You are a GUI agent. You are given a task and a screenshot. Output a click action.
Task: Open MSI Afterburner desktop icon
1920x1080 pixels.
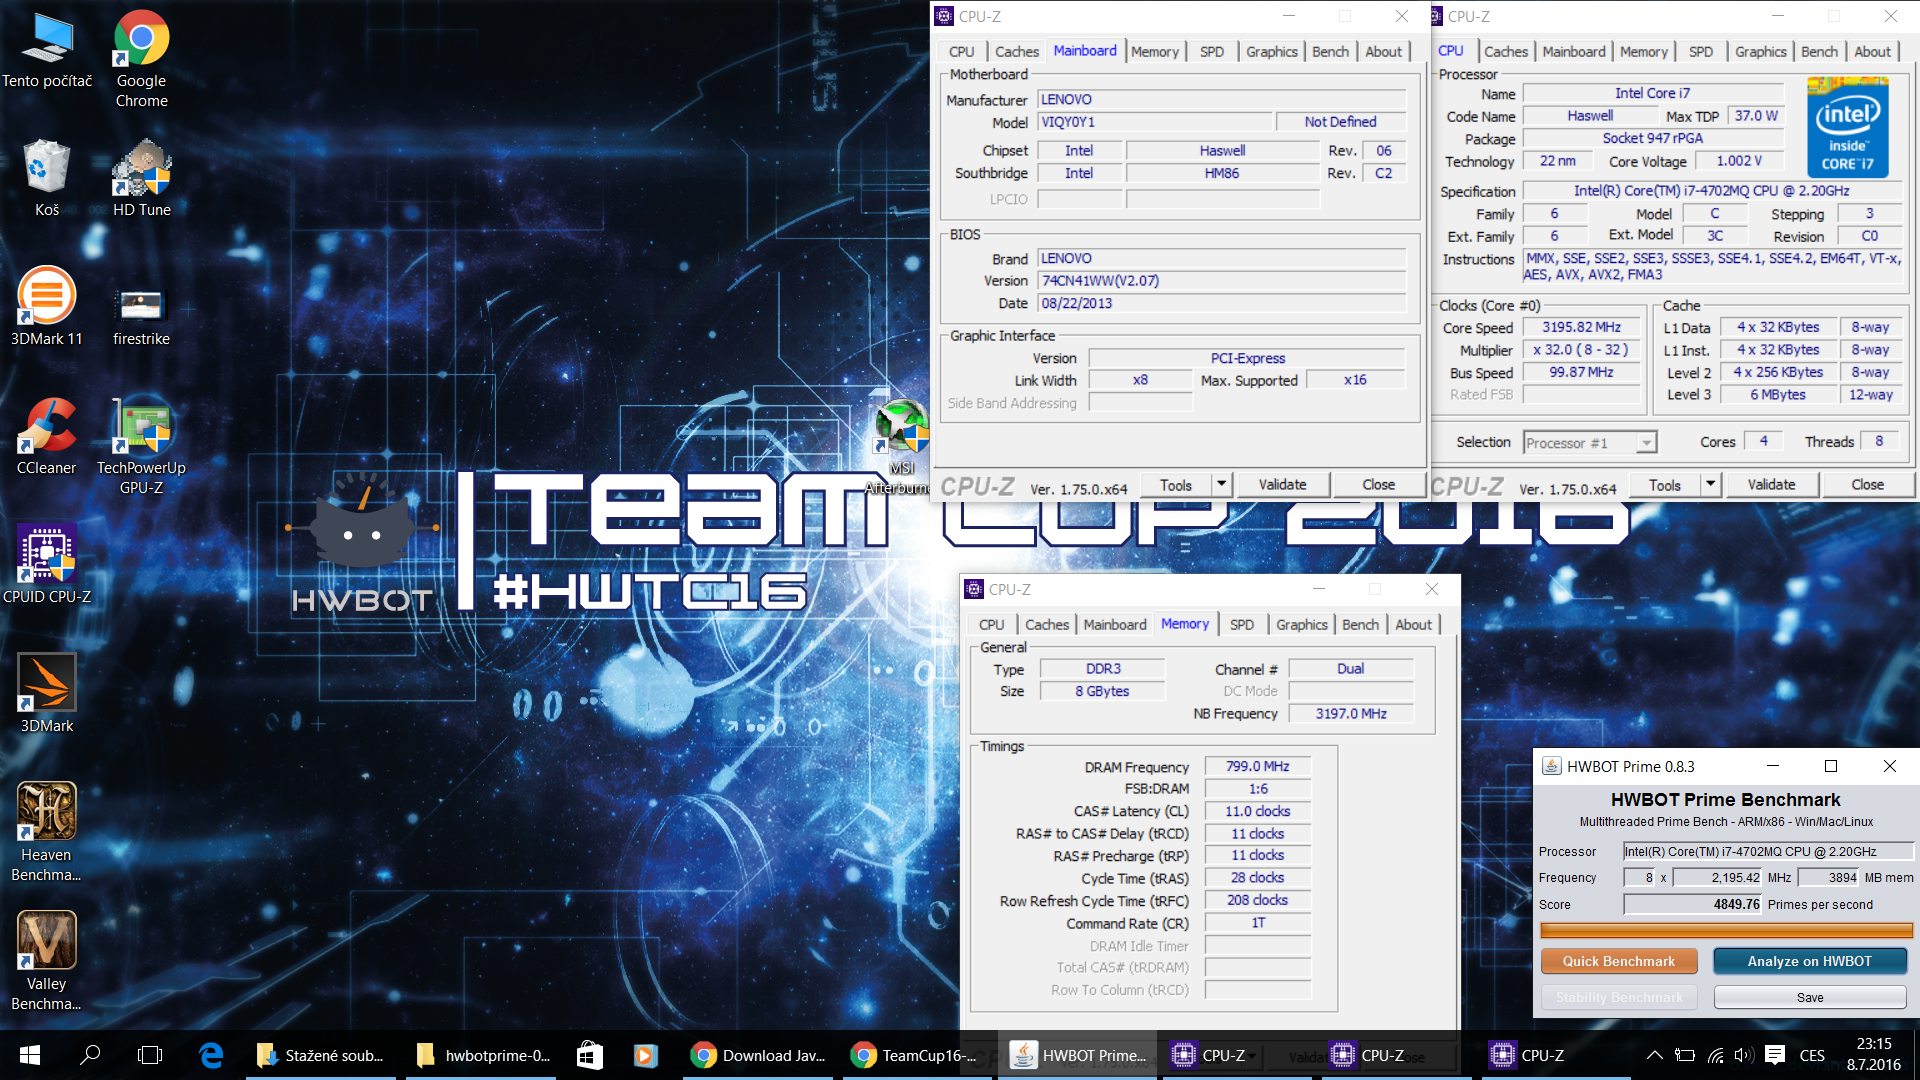[901, 447]
